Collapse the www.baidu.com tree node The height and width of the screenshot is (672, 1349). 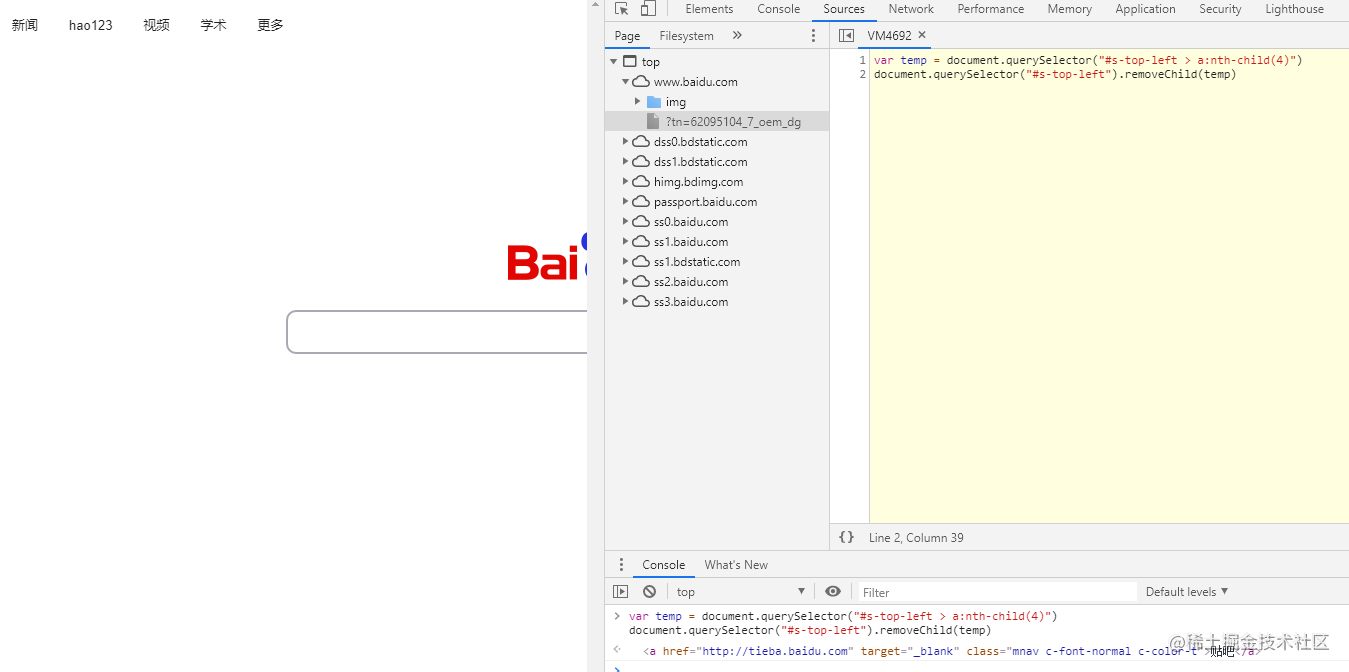(626, 82)
